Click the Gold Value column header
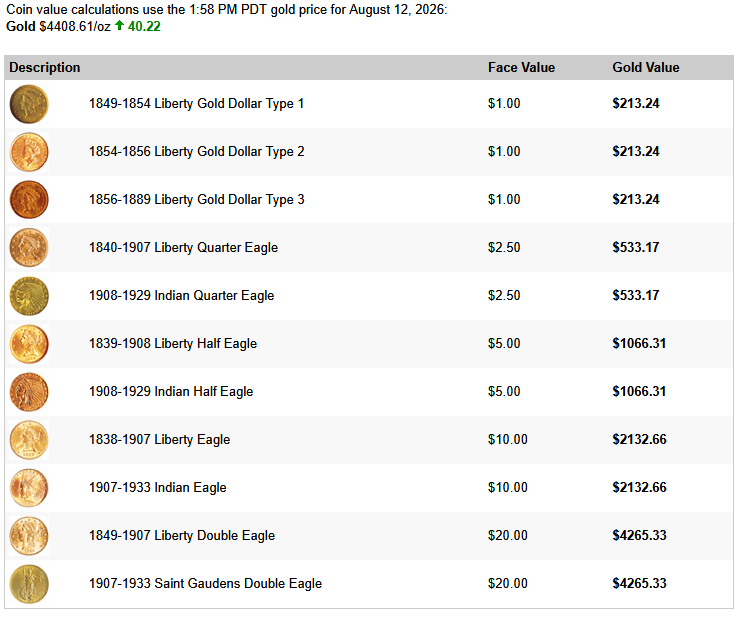Screen dimensions: 742x620 pos(646,68)
